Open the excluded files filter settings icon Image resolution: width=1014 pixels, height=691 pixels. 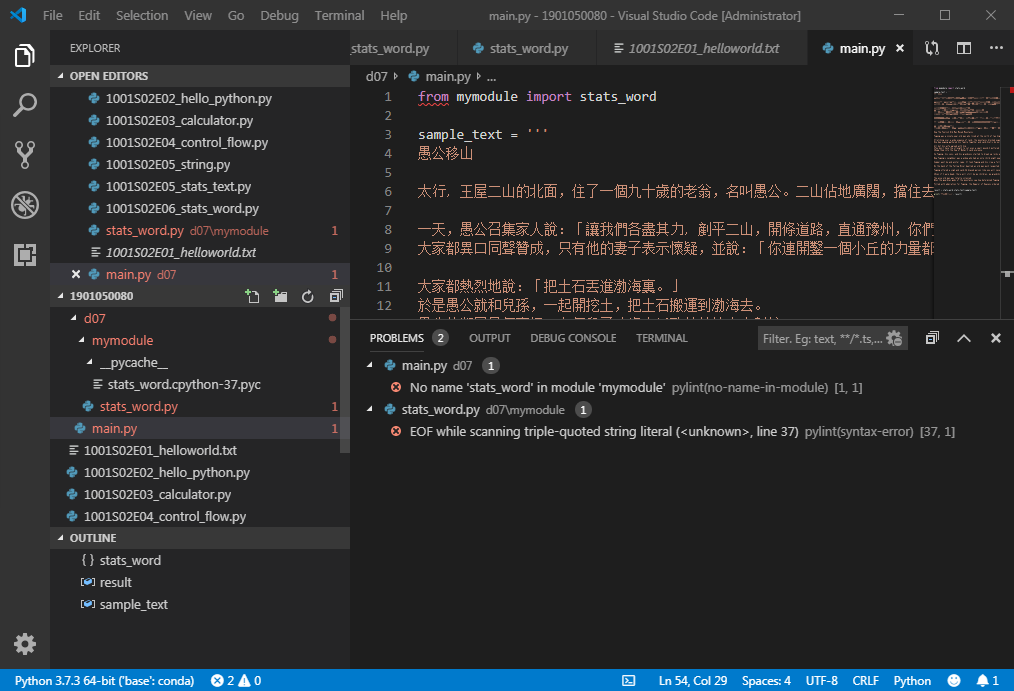tap(894, 338)
